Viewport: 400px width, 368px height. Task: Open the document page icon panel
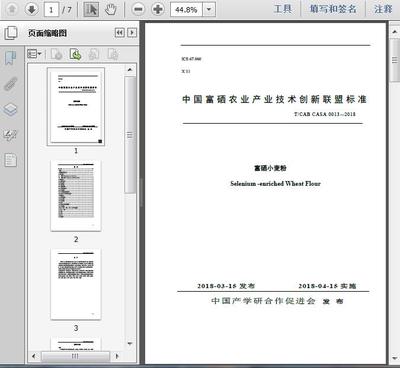10,160
